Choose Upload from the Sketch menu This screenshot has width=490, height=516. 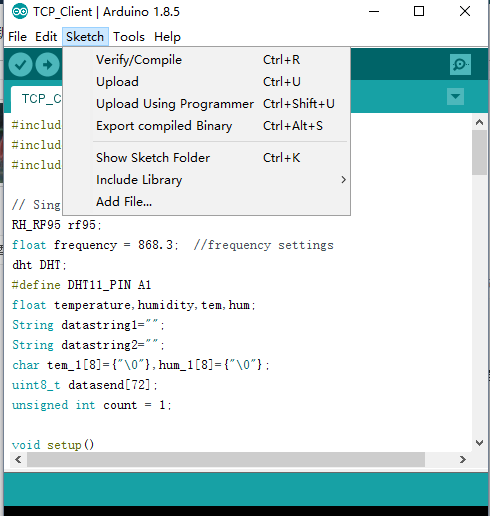[207, 82]
